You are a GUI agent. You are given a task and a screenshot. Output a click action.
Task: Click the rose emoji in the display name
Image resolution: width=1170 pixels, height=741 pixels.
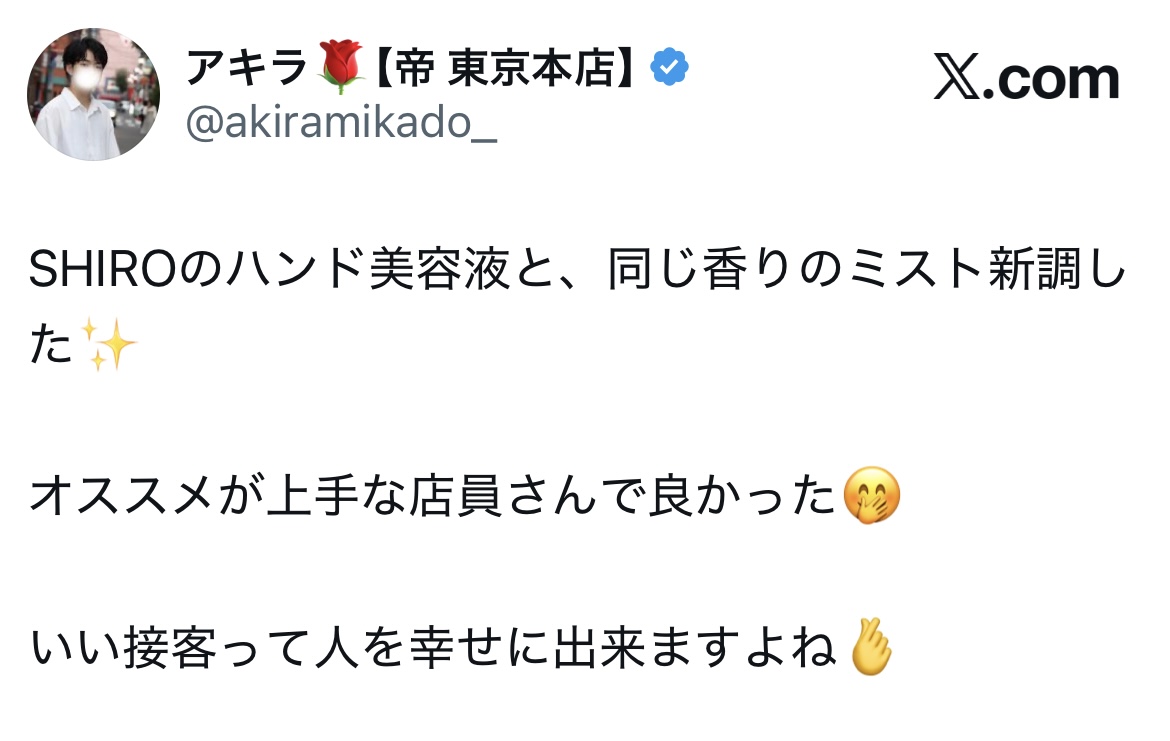coord(340,69)
